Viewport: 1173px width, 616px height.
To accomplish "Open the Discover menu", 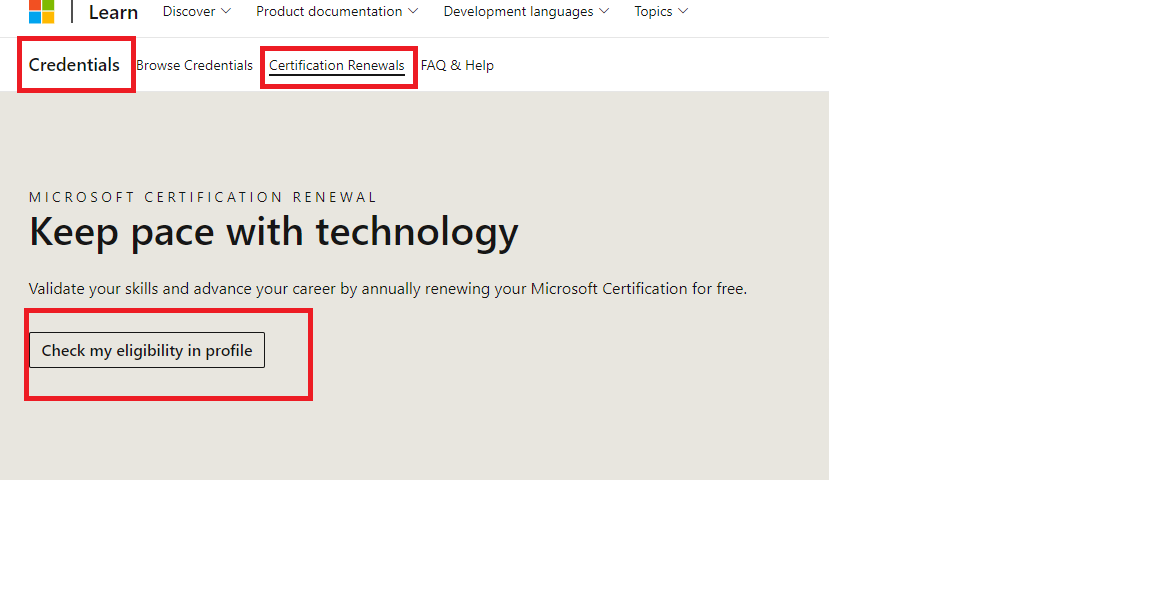I will pyautogui.click(x=189, y=11).
